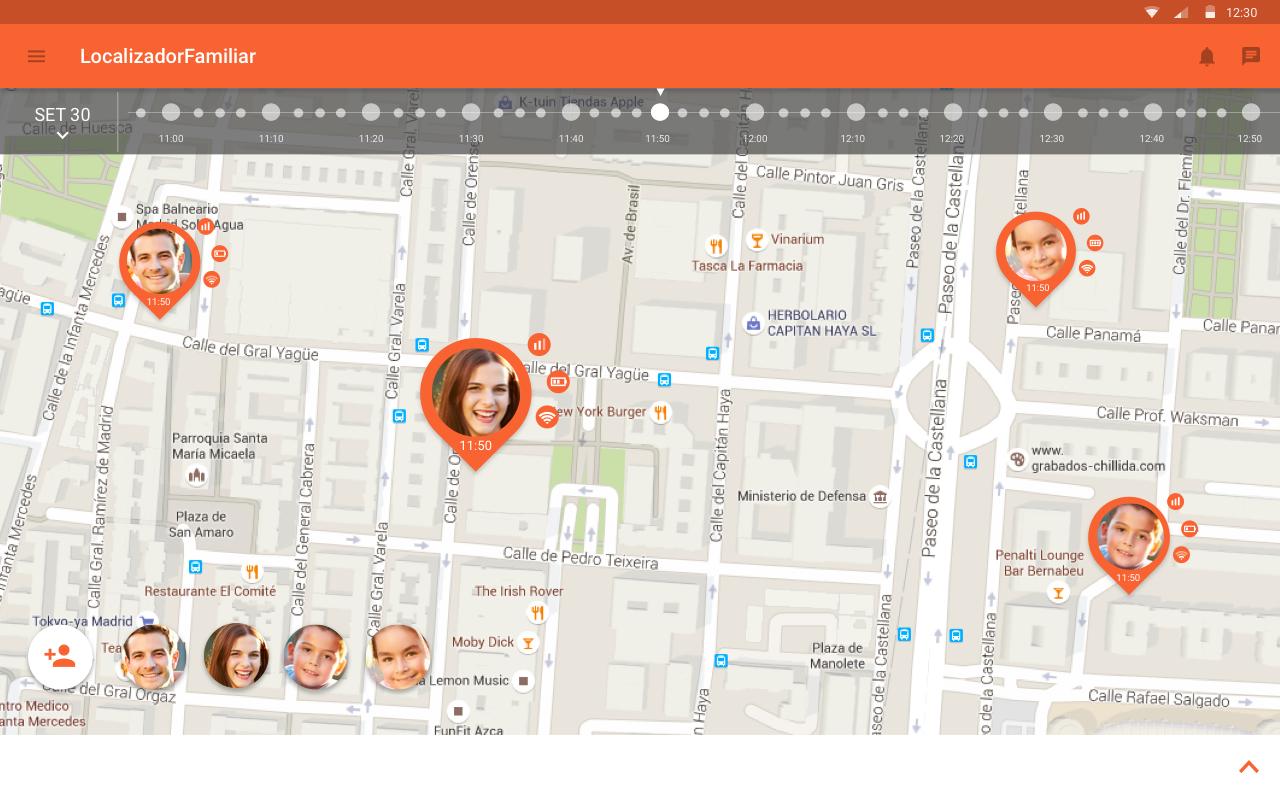This screenshot has width=1280, height=800.
Task: Jump timeline to the 12:10 marker
Action: point(855,113)
